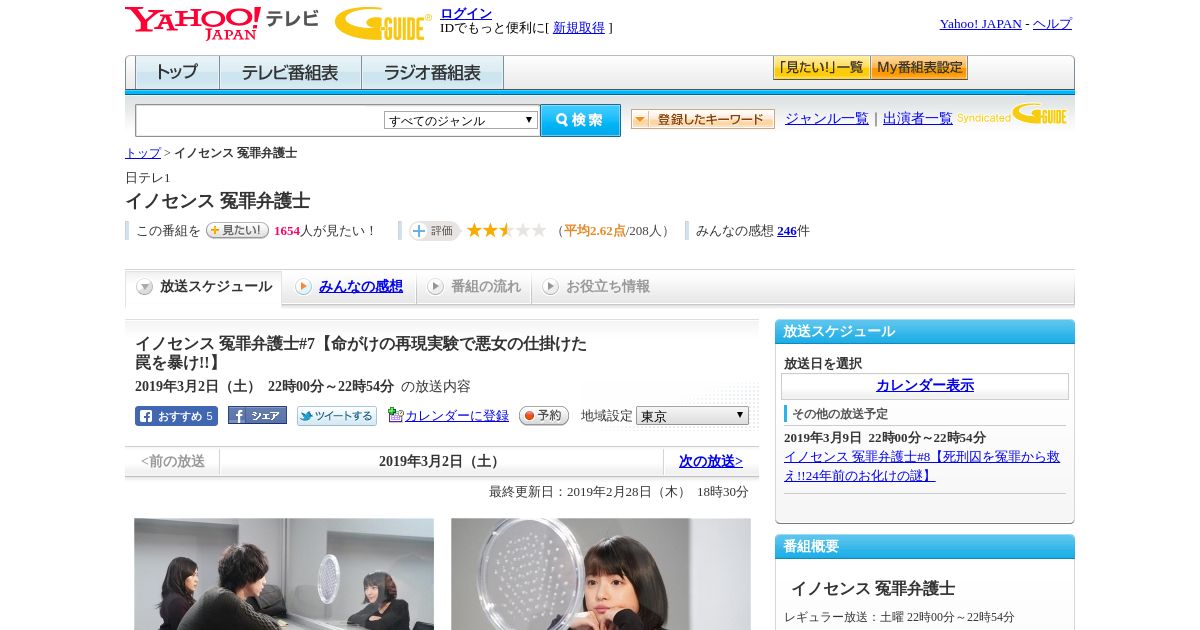Click the カレンダーに登録 link

(457, 416)
